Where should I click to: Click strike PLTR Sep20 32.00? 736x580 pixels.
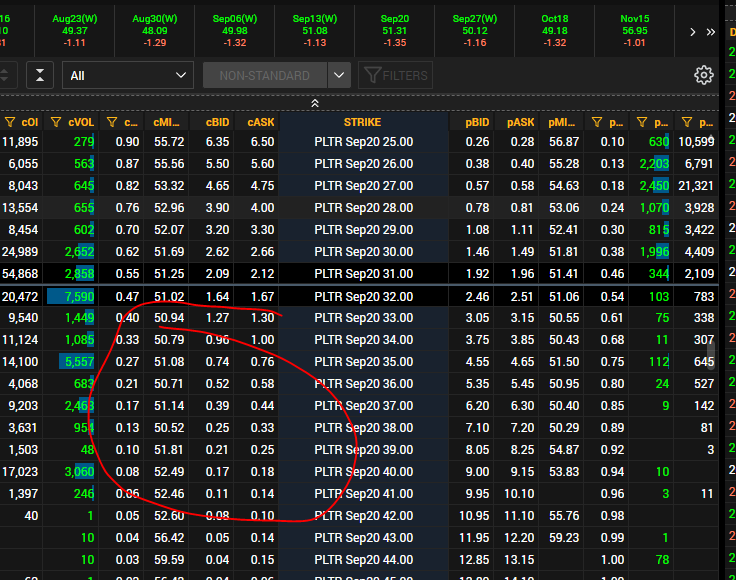tap(364, 297)
